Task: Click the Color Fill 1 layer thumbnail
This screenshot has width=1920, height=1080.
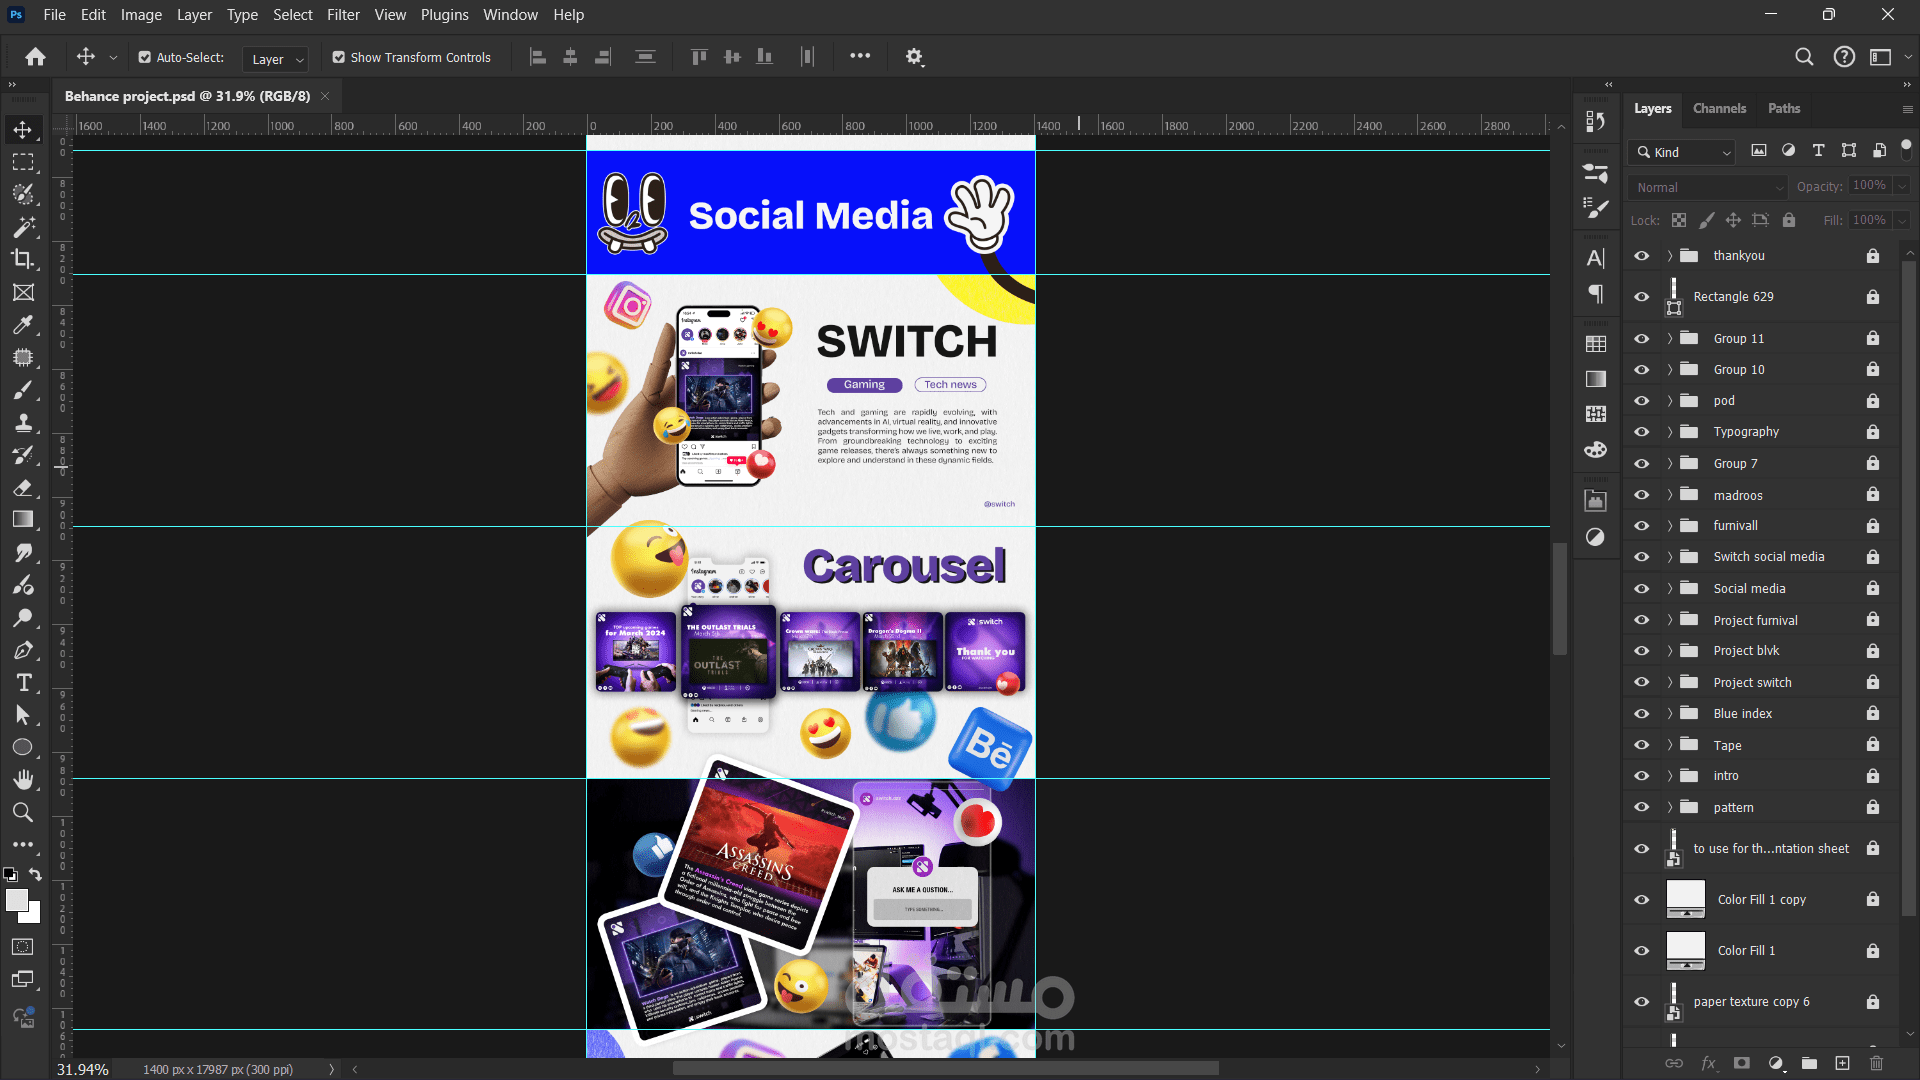Action: pyautogui.click(x=1685, y=950)
